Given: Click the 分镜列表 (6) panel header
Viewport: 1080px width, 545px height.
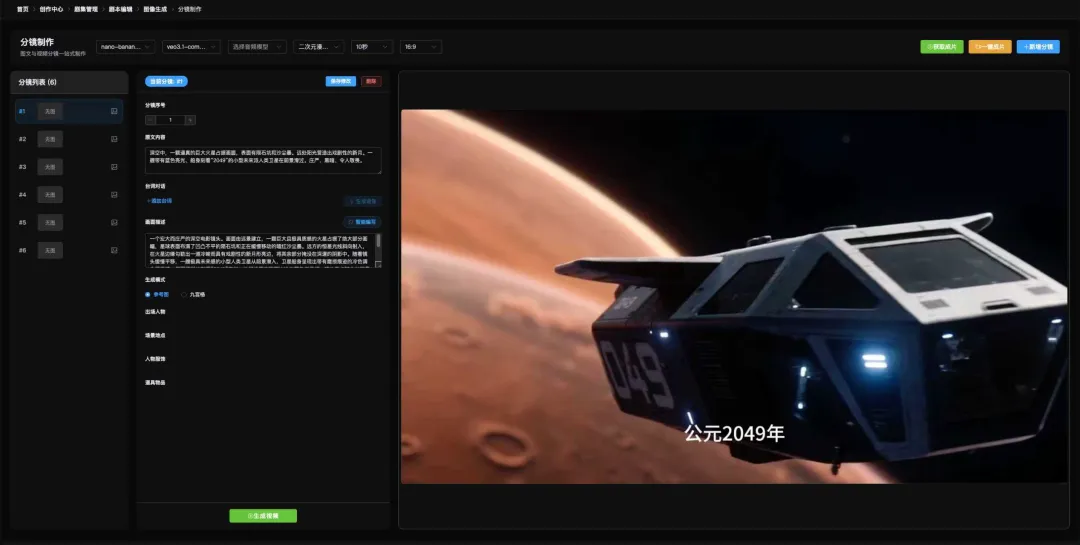Looking at the screenshot, I should coord(69,82).
